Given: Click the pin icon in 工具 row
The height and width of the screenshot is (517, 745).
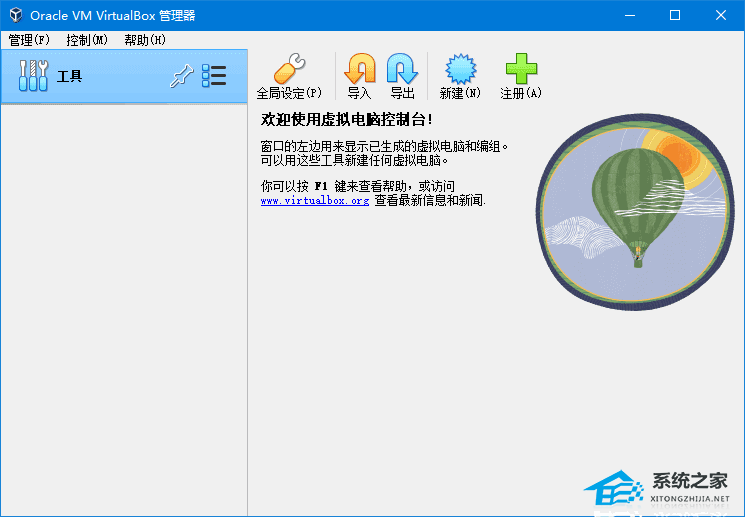Looking at the screenshot, I should 181,76.
